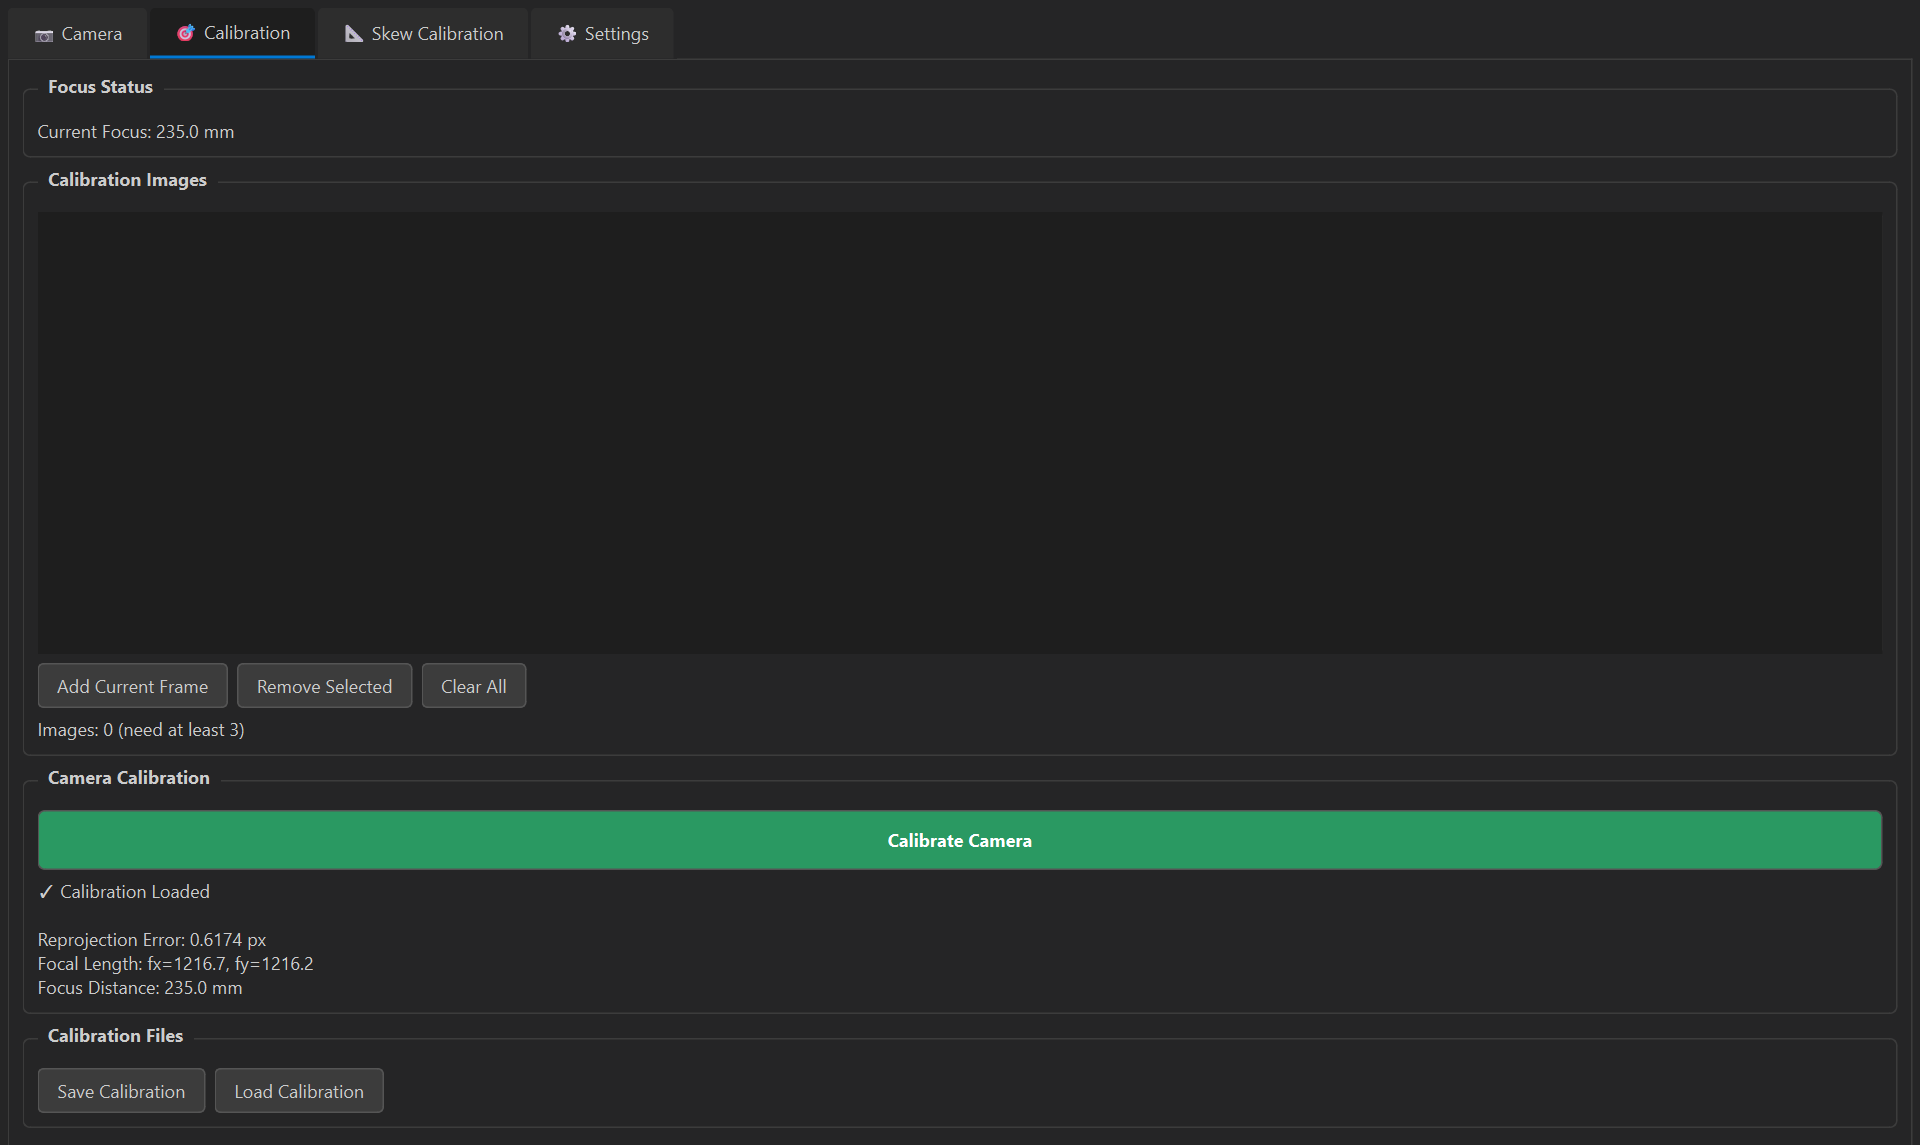Add Current Frame to calibration images
This screenshot has width=1920, height=1145.
pyautogui.click(x=133, y=686)
